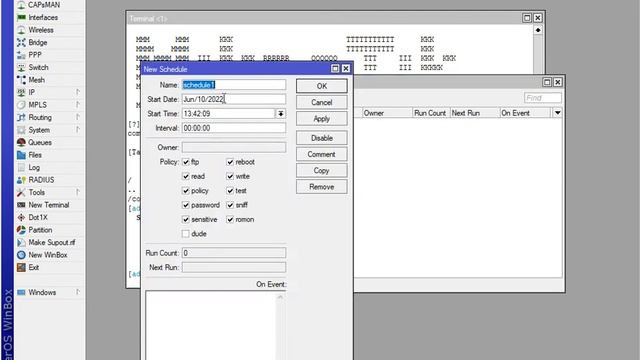Click the Comment button
Viewport: 640px width, 360px height.
click(x=322, y=154)
